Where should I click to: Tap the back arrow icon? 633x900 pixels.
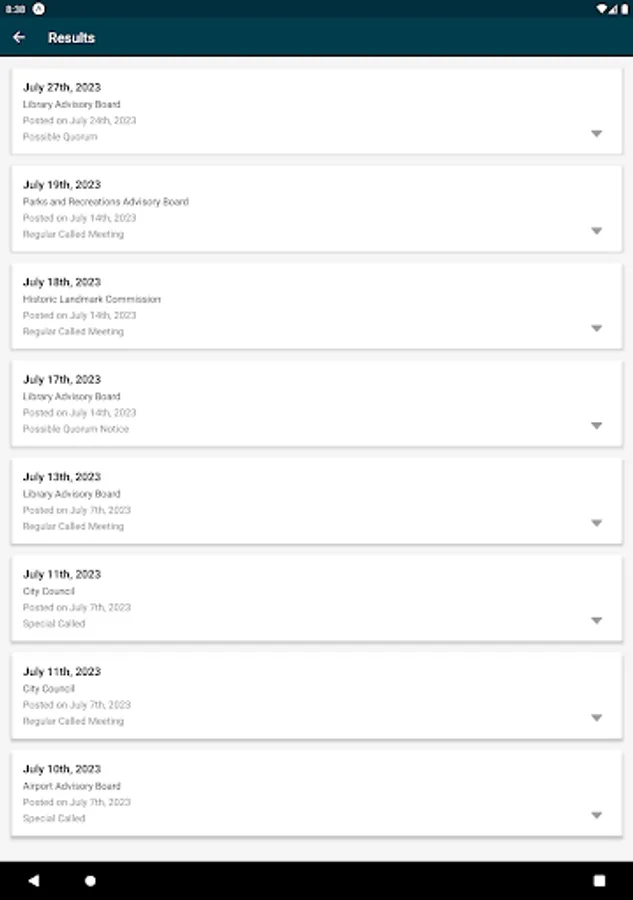[x=19, y=37]
